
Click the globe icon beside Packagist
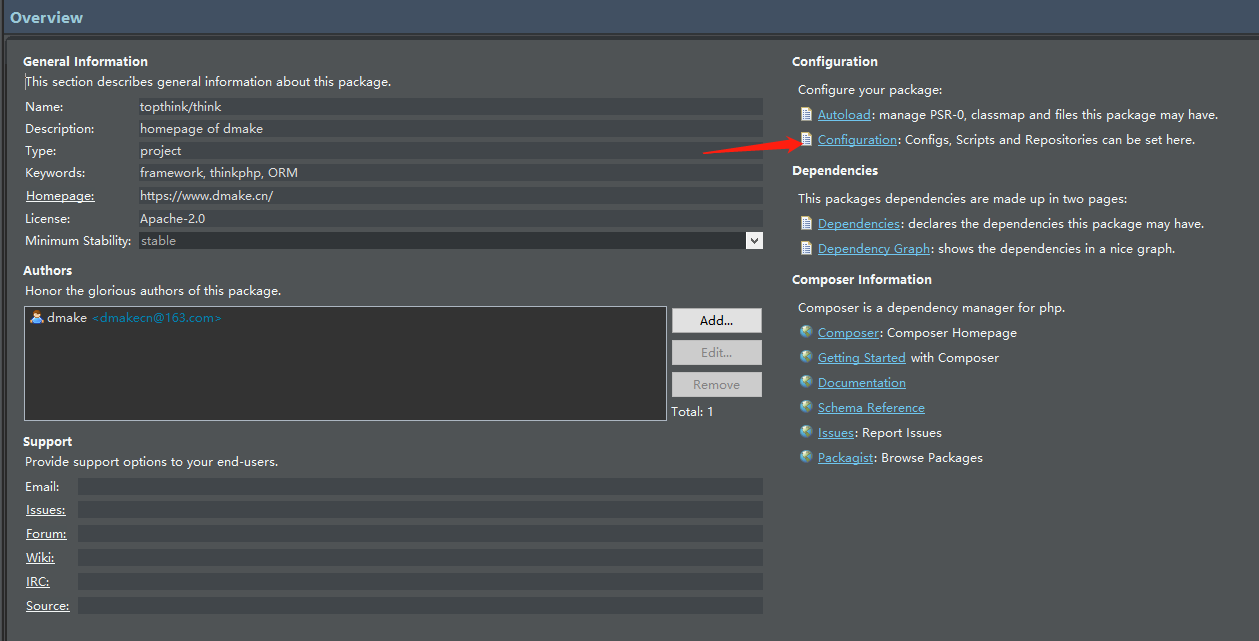(806, 457)
